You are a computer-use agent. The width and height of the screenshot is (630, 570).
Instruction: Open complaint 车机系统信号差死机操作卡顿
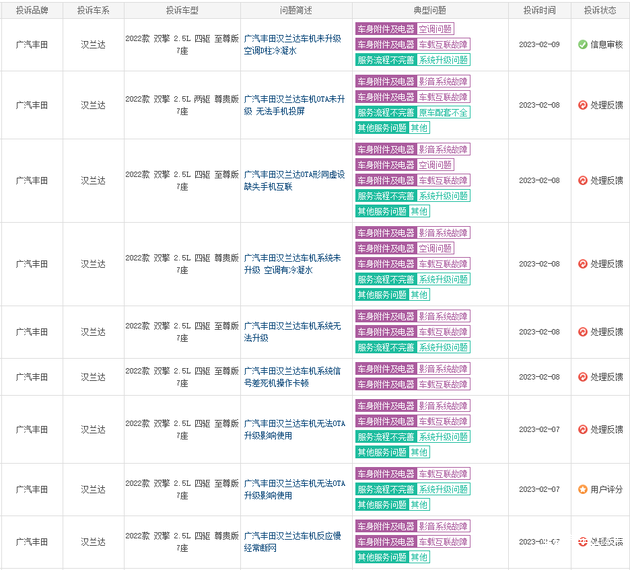(292, 377)
